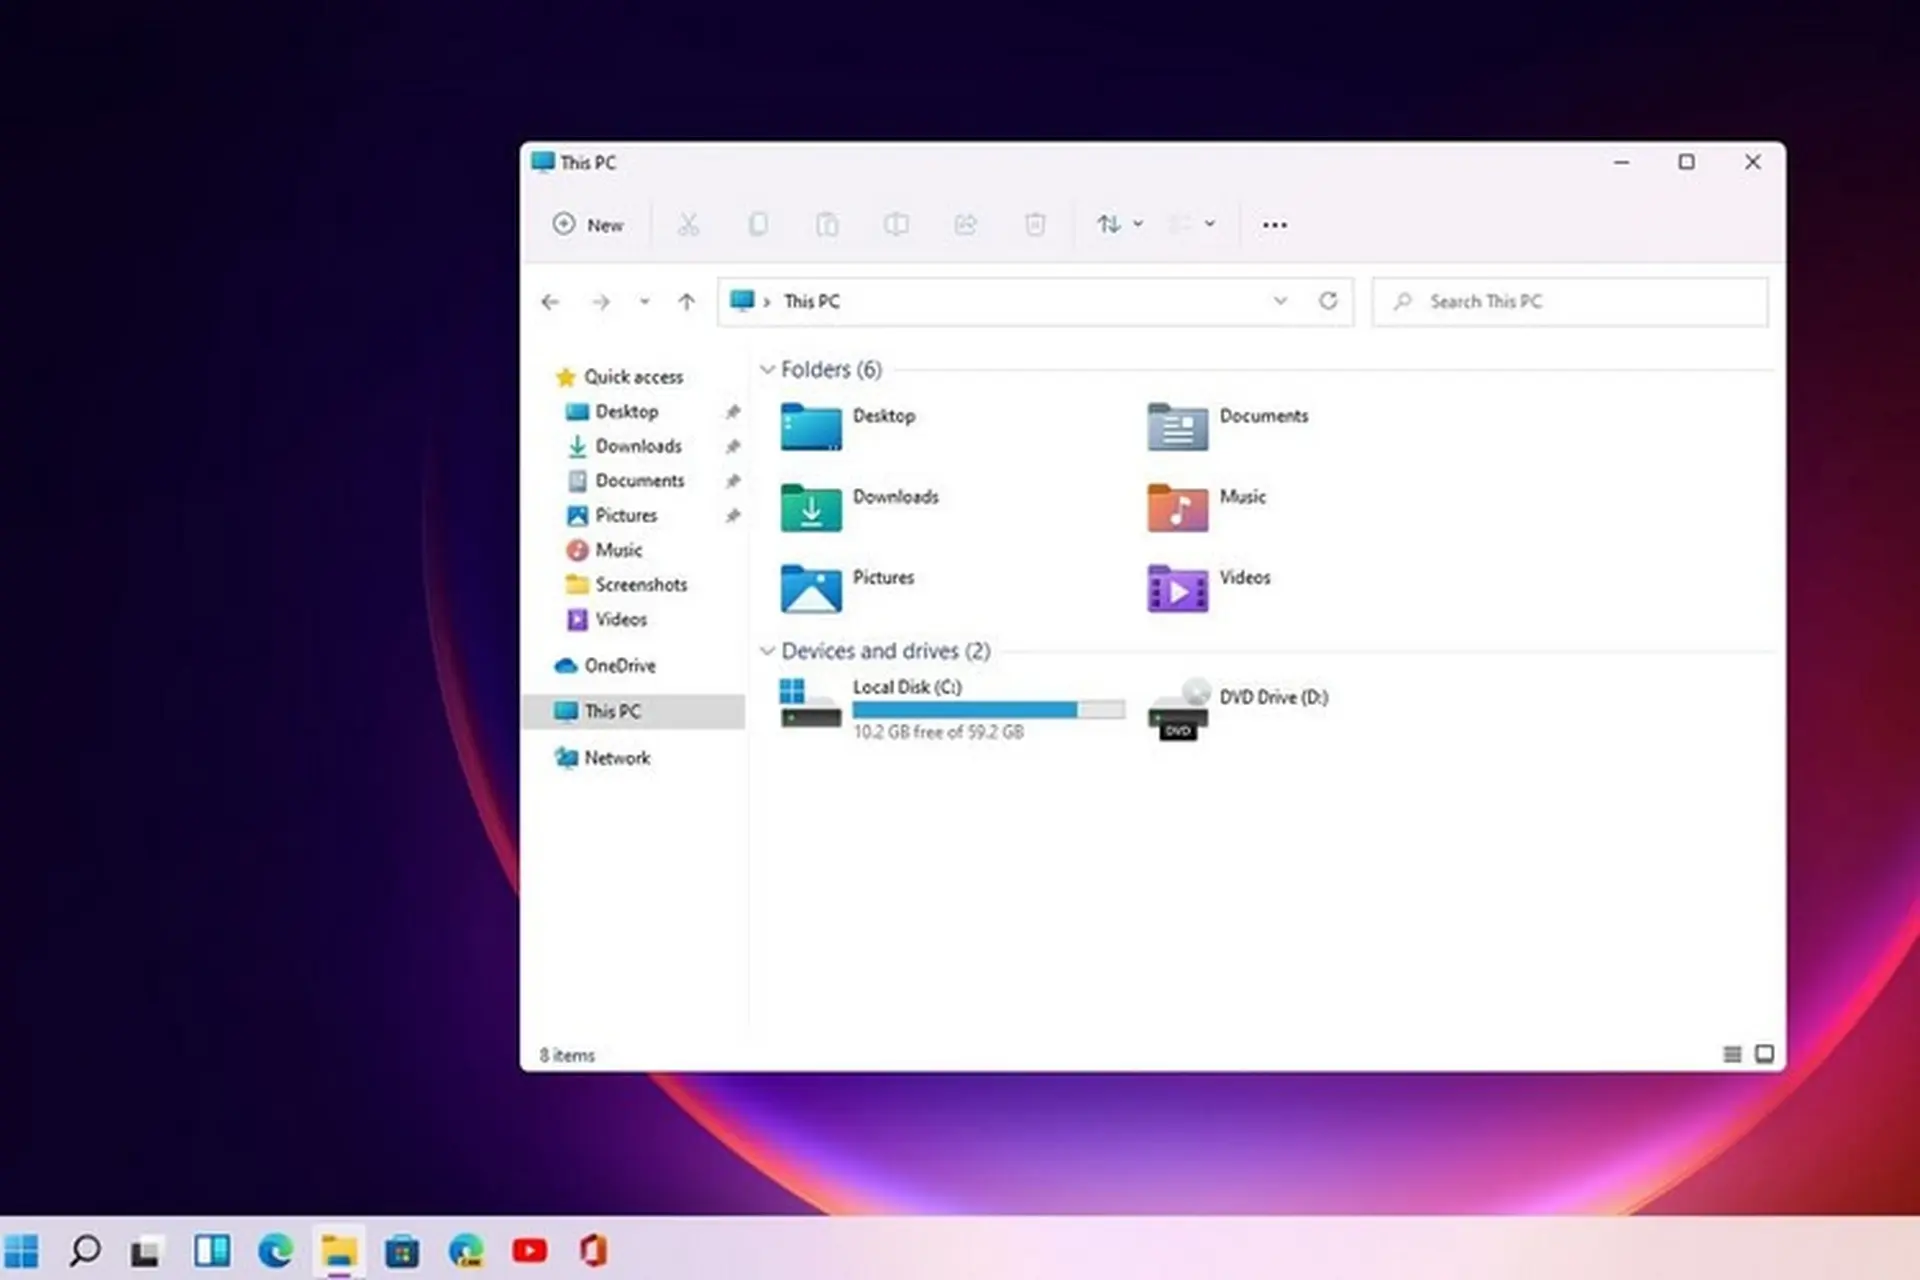Go forward with the right arrow
Screen dimensions: 1920x1280
[600, 302]
